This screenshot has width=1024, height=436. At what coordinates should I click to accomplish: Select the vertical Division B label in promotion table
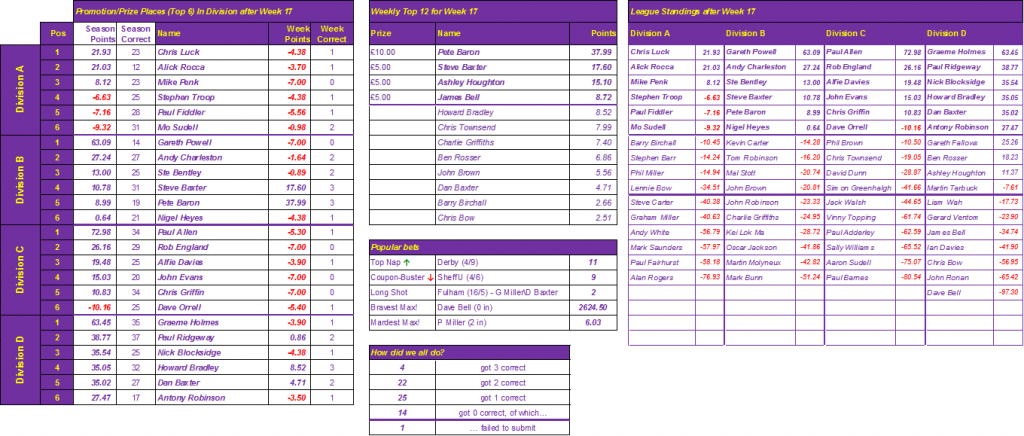pos(20,179)
